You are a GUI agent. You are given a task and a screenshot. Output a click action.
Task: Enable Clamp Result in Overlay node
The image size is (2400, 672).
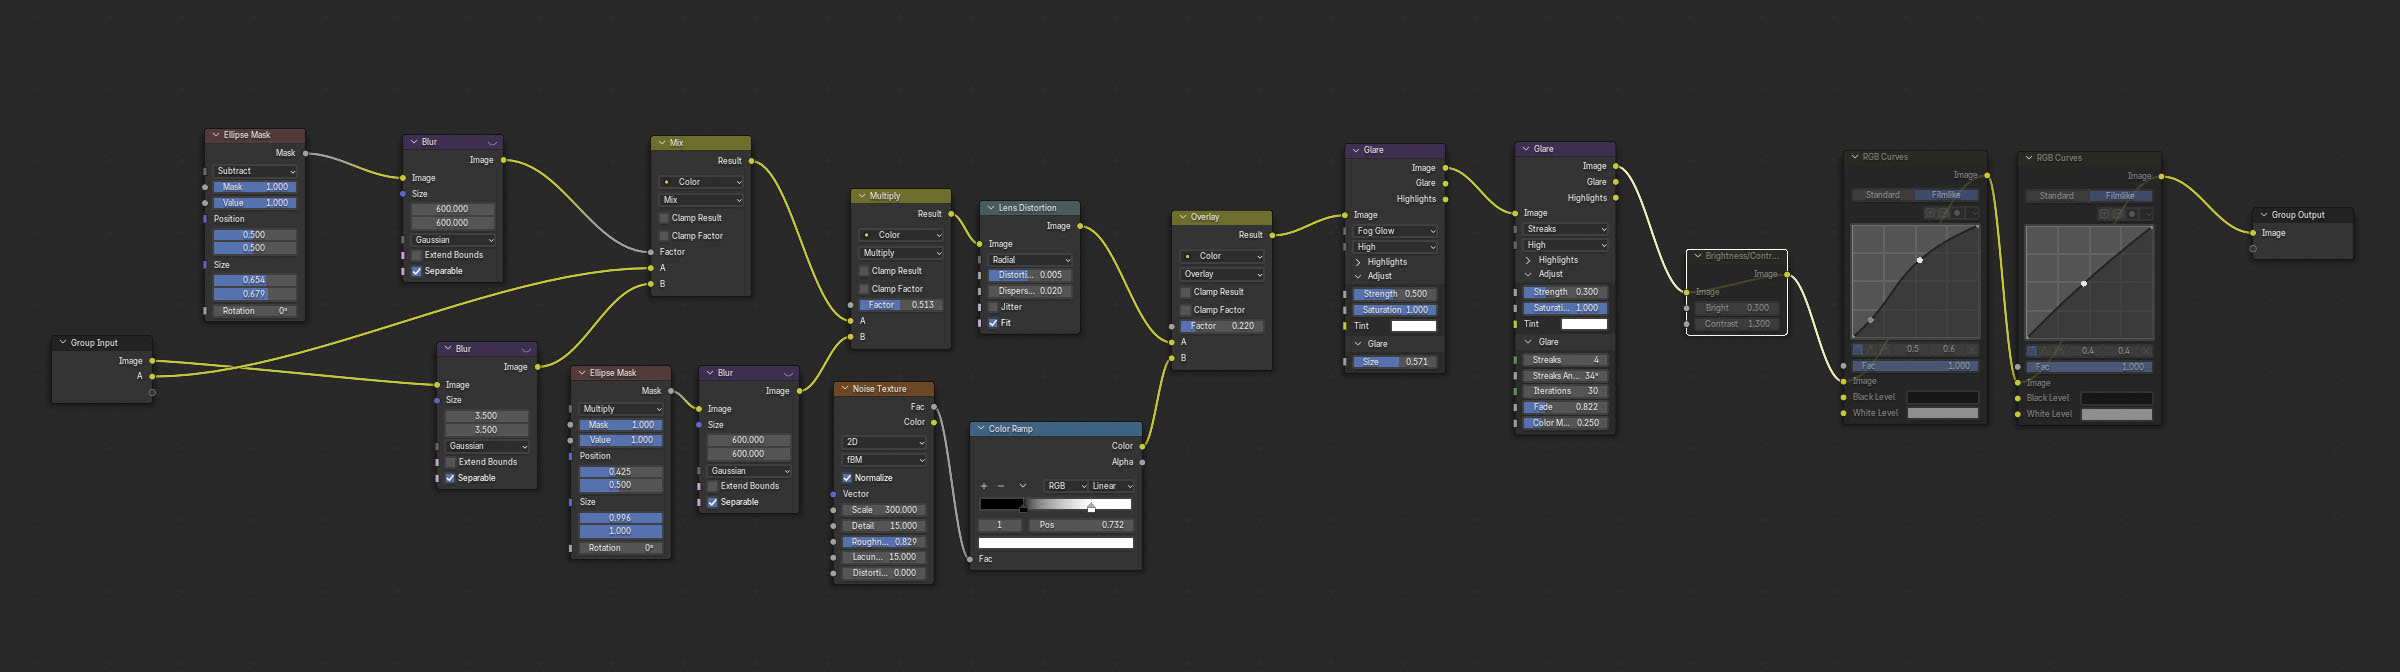tap(1185, 292)
